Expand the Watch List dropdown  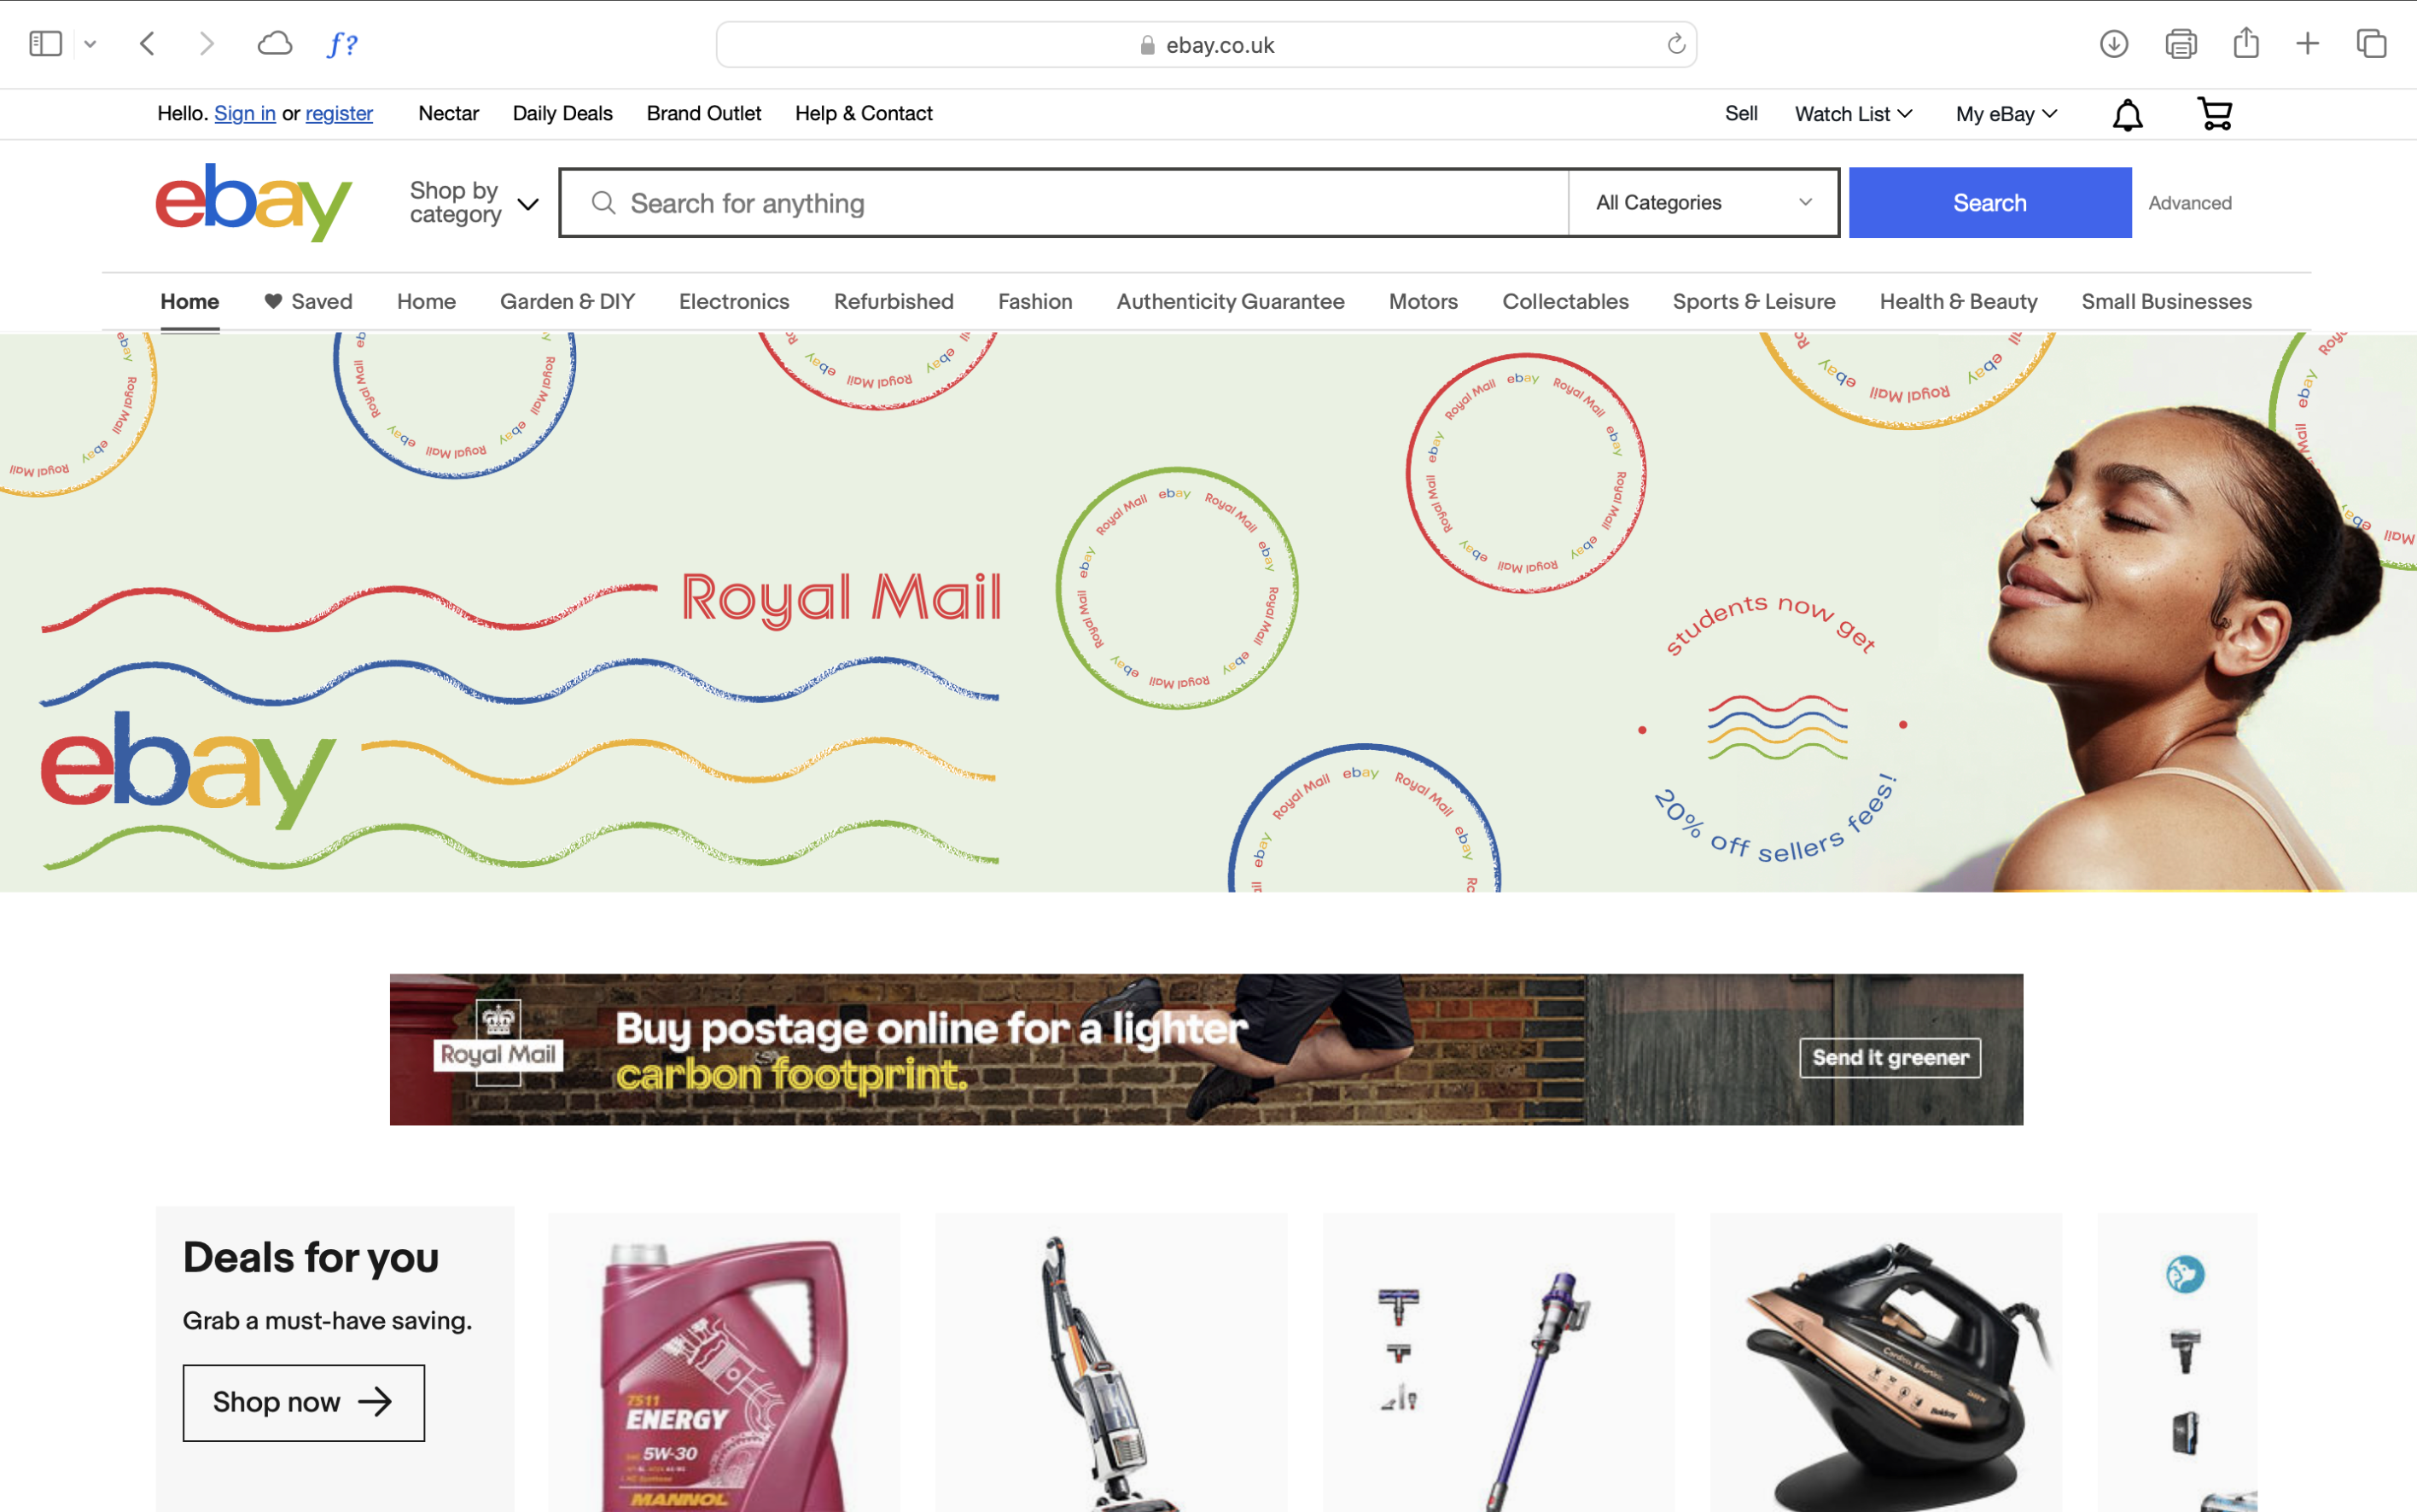[x=1853, y=114]
